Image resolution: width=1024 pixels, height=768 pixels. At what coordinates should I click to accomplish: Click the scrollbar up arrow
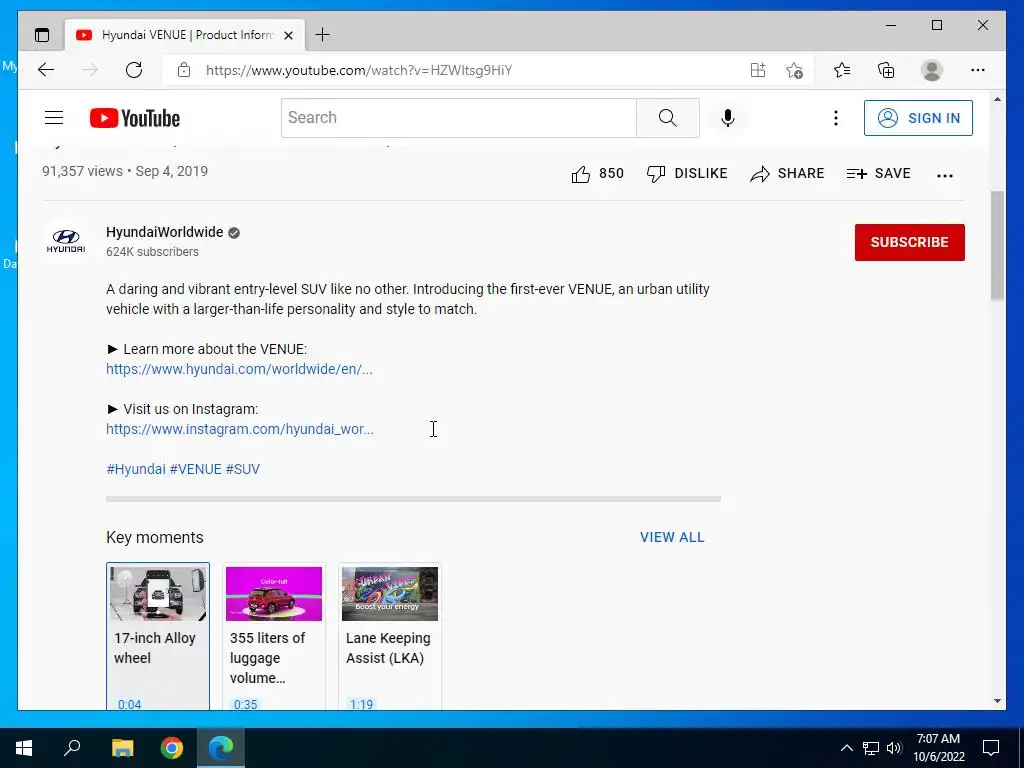(997, 99)
